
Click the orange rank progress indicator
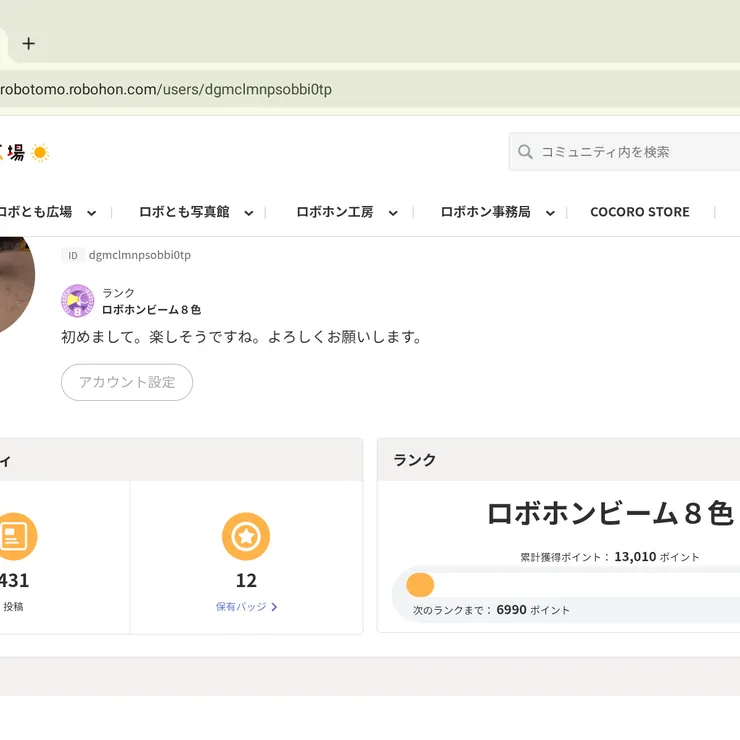pyautogui.click(x=420, y=585)
